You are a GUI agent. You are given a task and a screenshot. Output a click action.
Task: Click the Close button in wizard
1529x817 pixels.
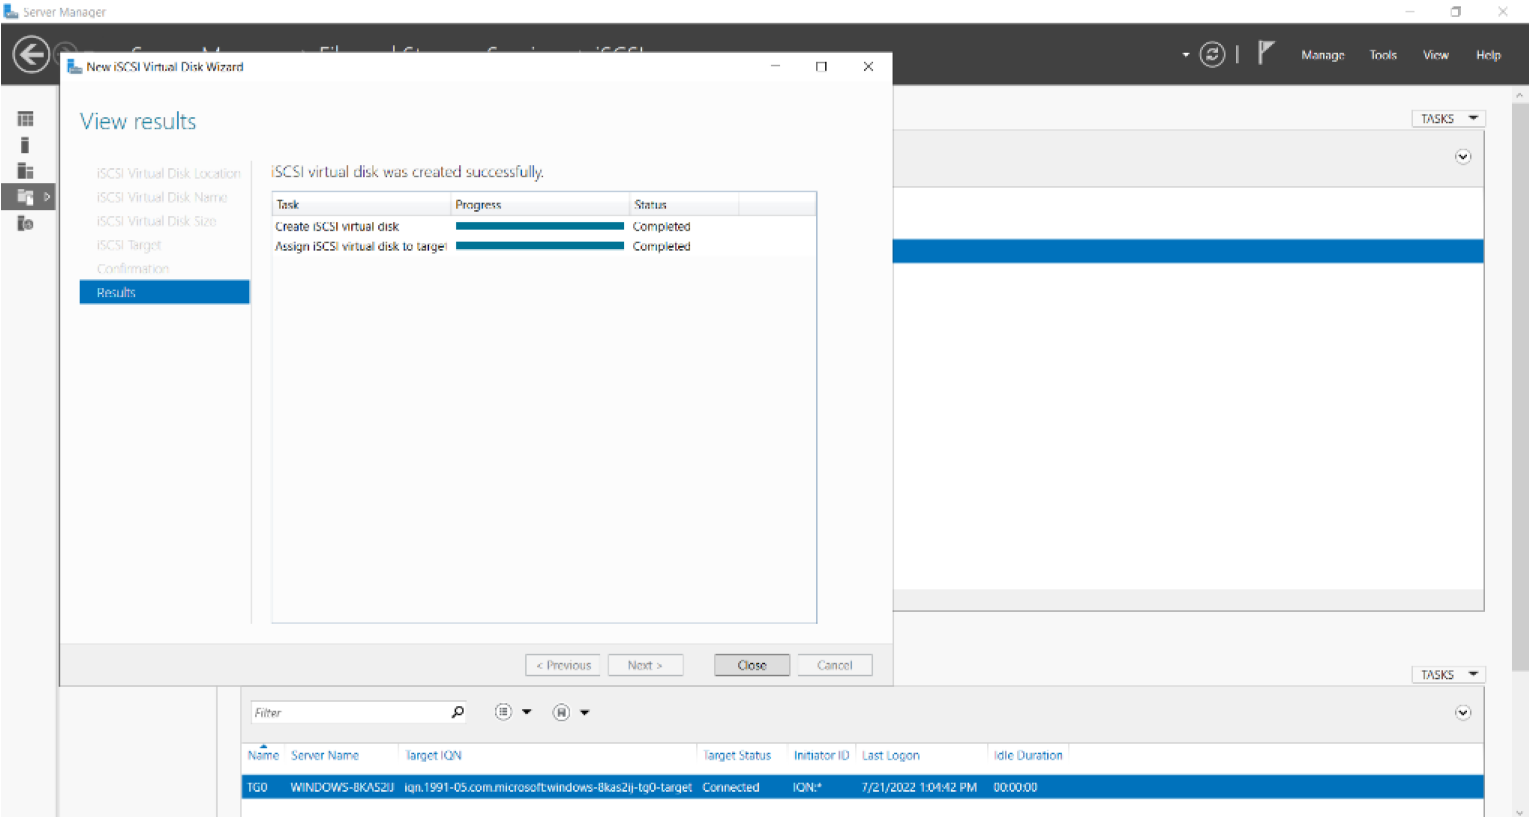751,665
